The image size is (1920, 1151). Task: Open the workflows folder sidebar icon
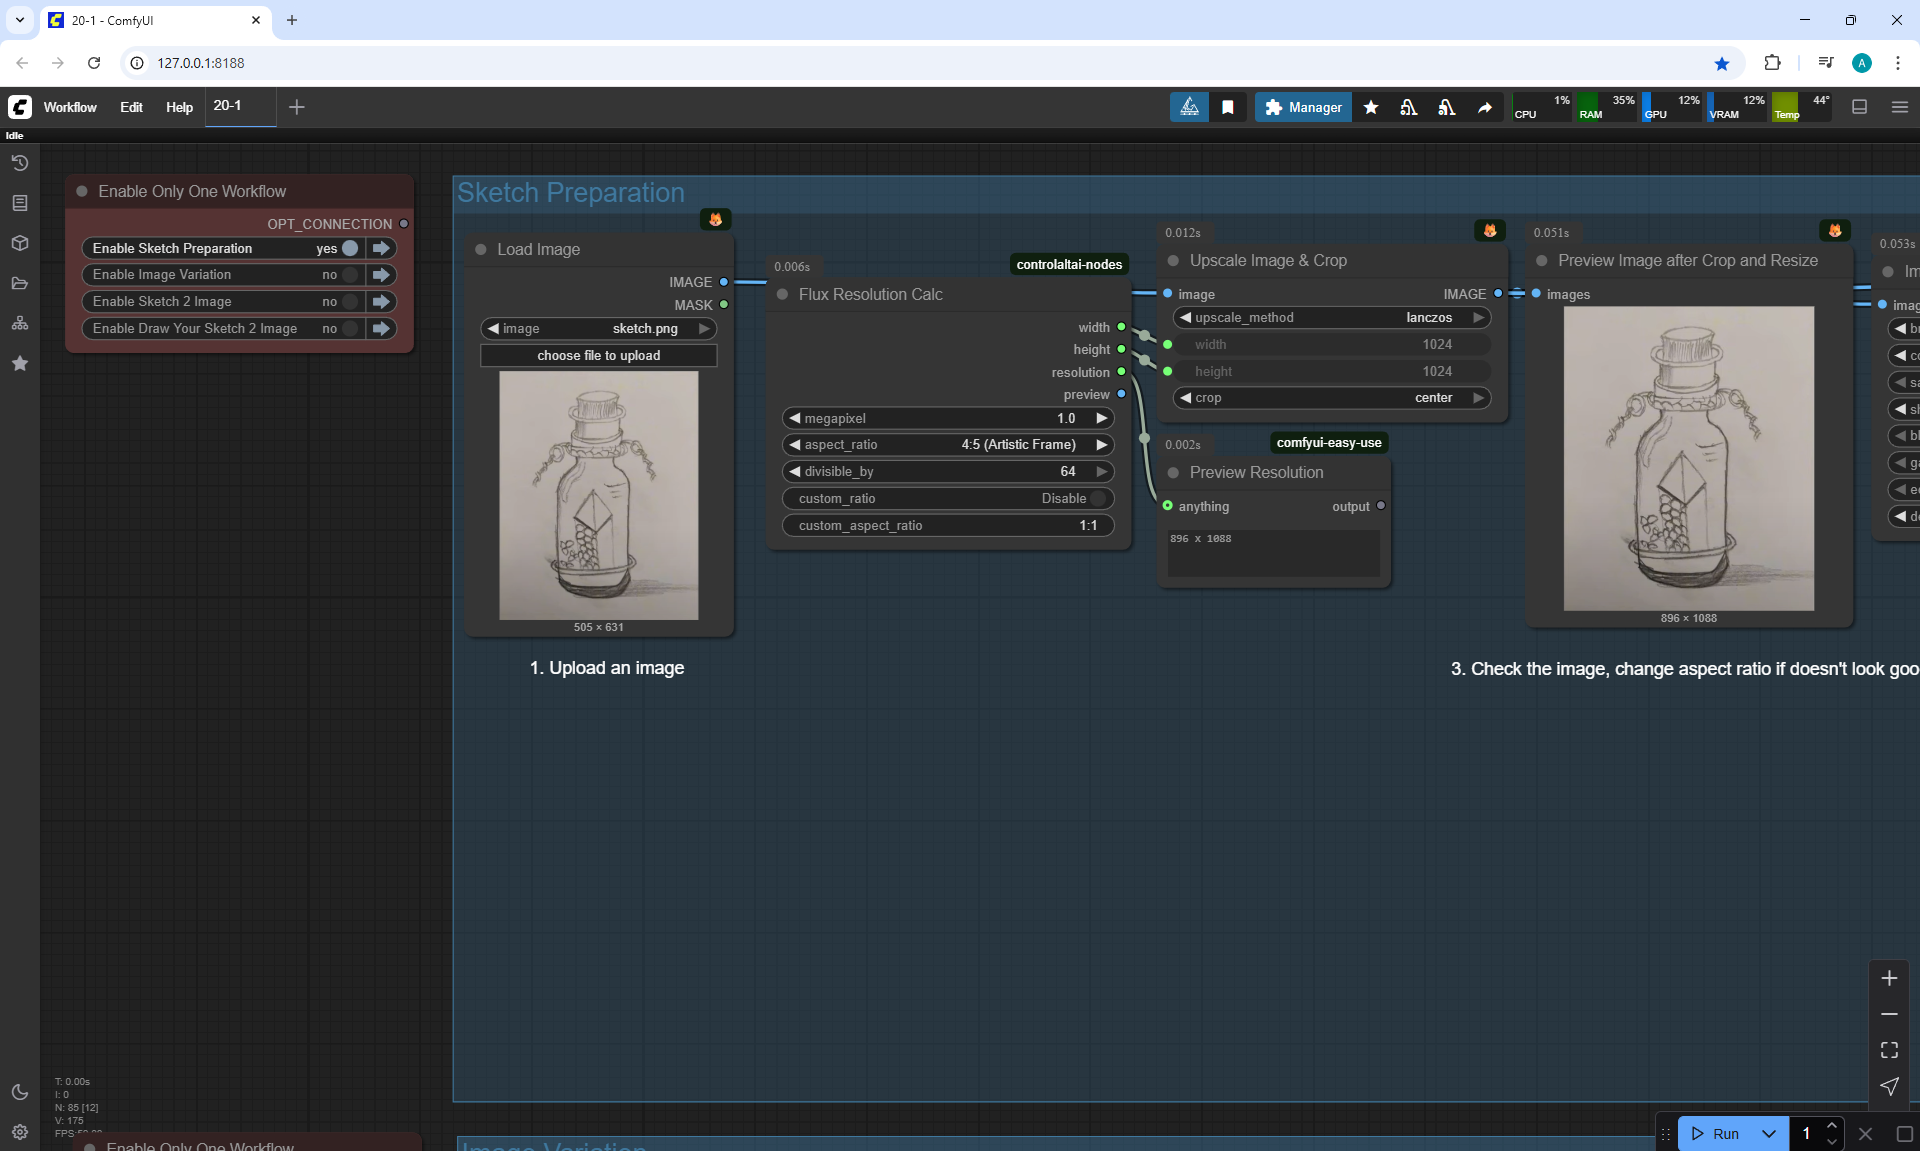(x=20, y=283)
